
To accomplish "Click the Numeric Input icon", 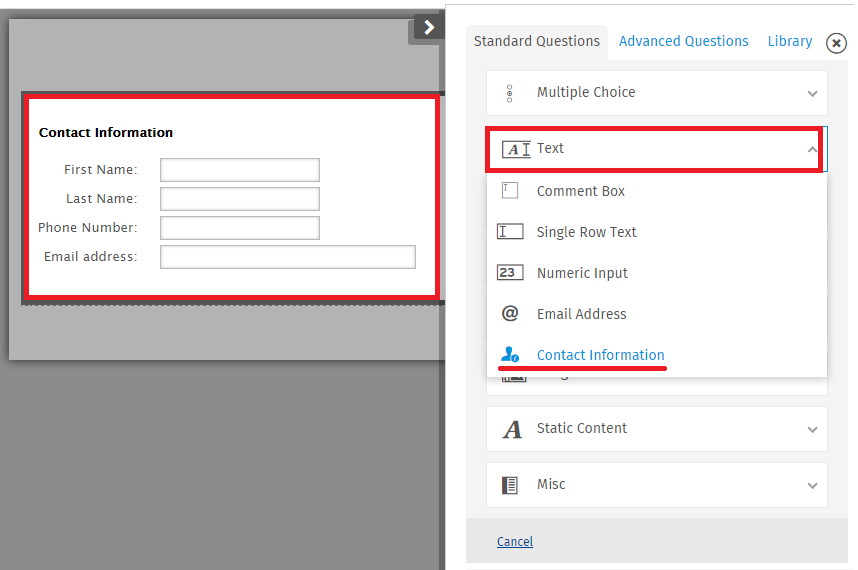I will [x=510, y=273].
